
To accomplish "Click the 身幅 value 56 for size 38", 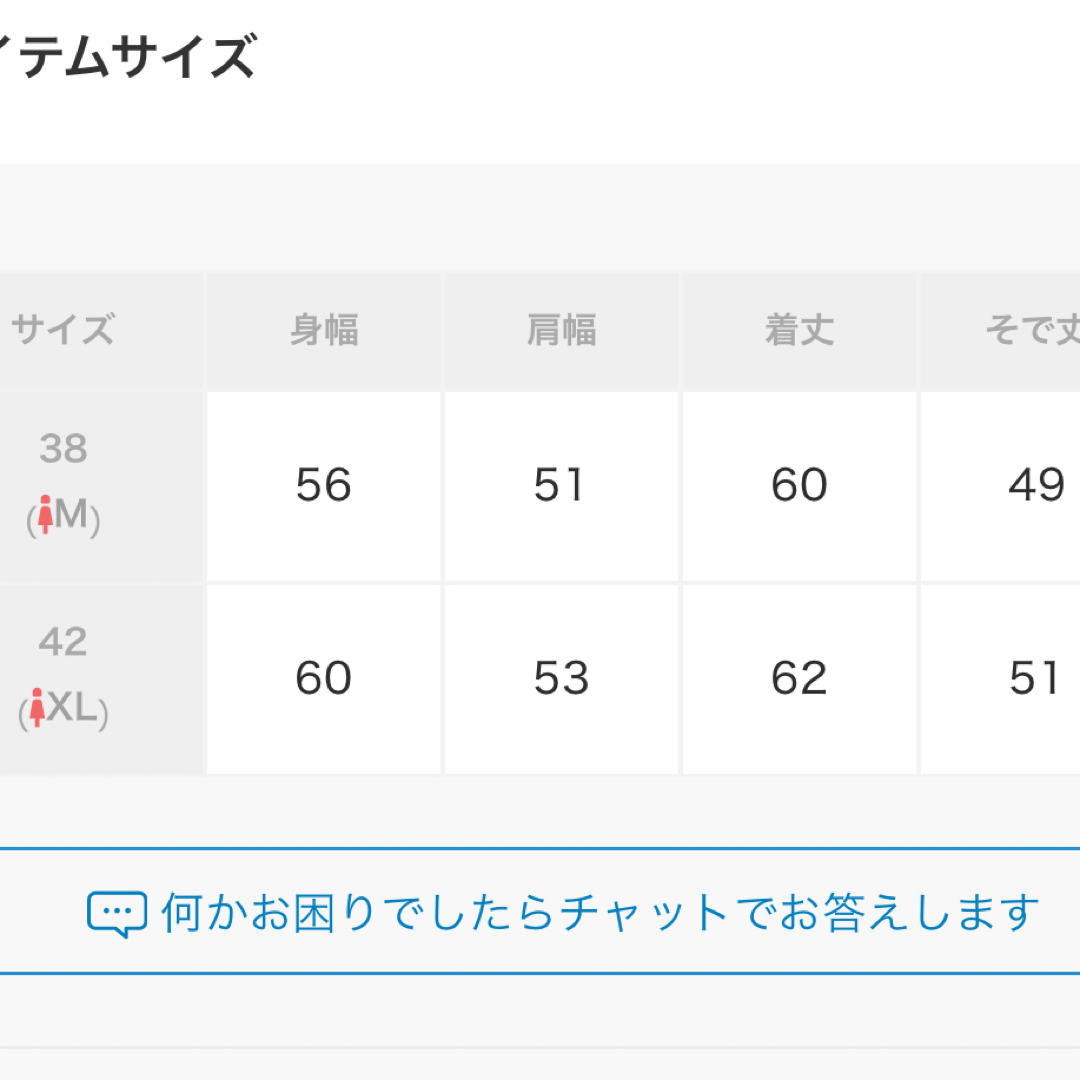I will (x=324, y=486).
